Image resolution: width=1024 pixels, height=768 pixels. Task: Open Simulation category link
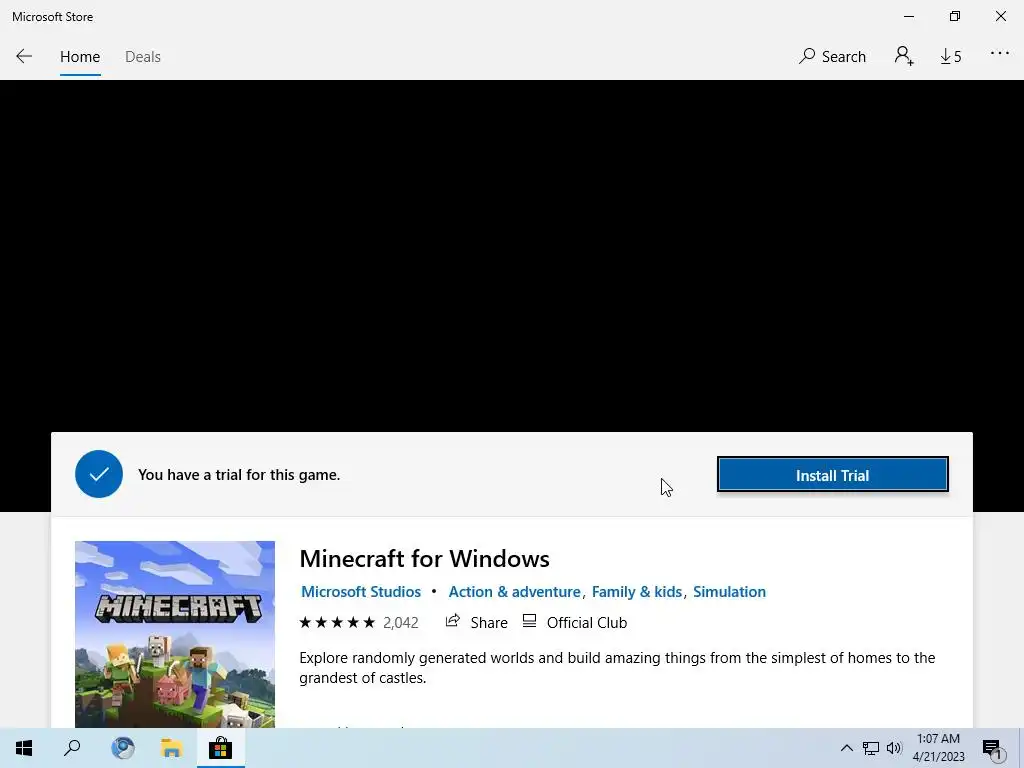pos(729,592)
